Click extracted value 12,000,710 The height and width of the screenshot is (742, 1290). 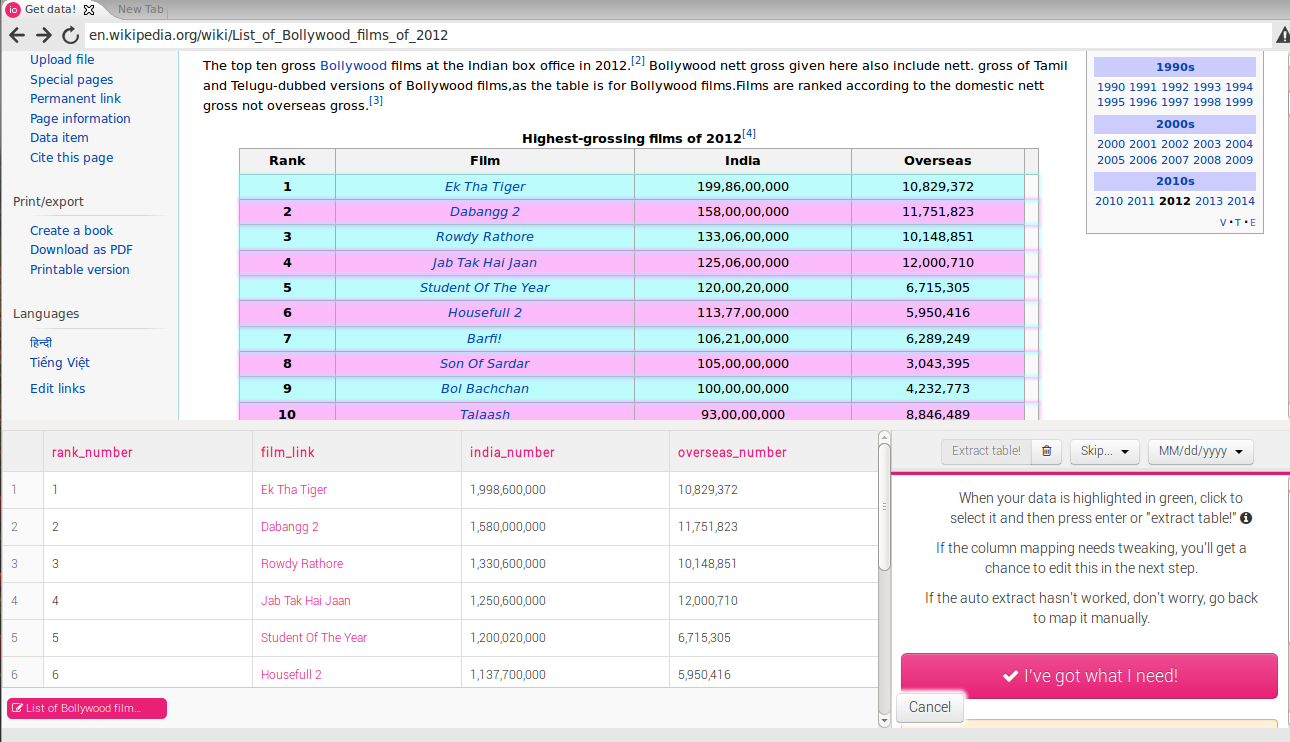708,601
